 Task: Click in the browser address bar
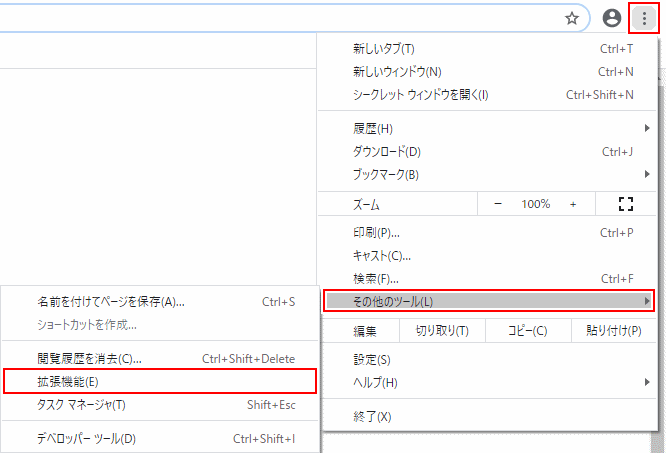[x=280, y=18]
